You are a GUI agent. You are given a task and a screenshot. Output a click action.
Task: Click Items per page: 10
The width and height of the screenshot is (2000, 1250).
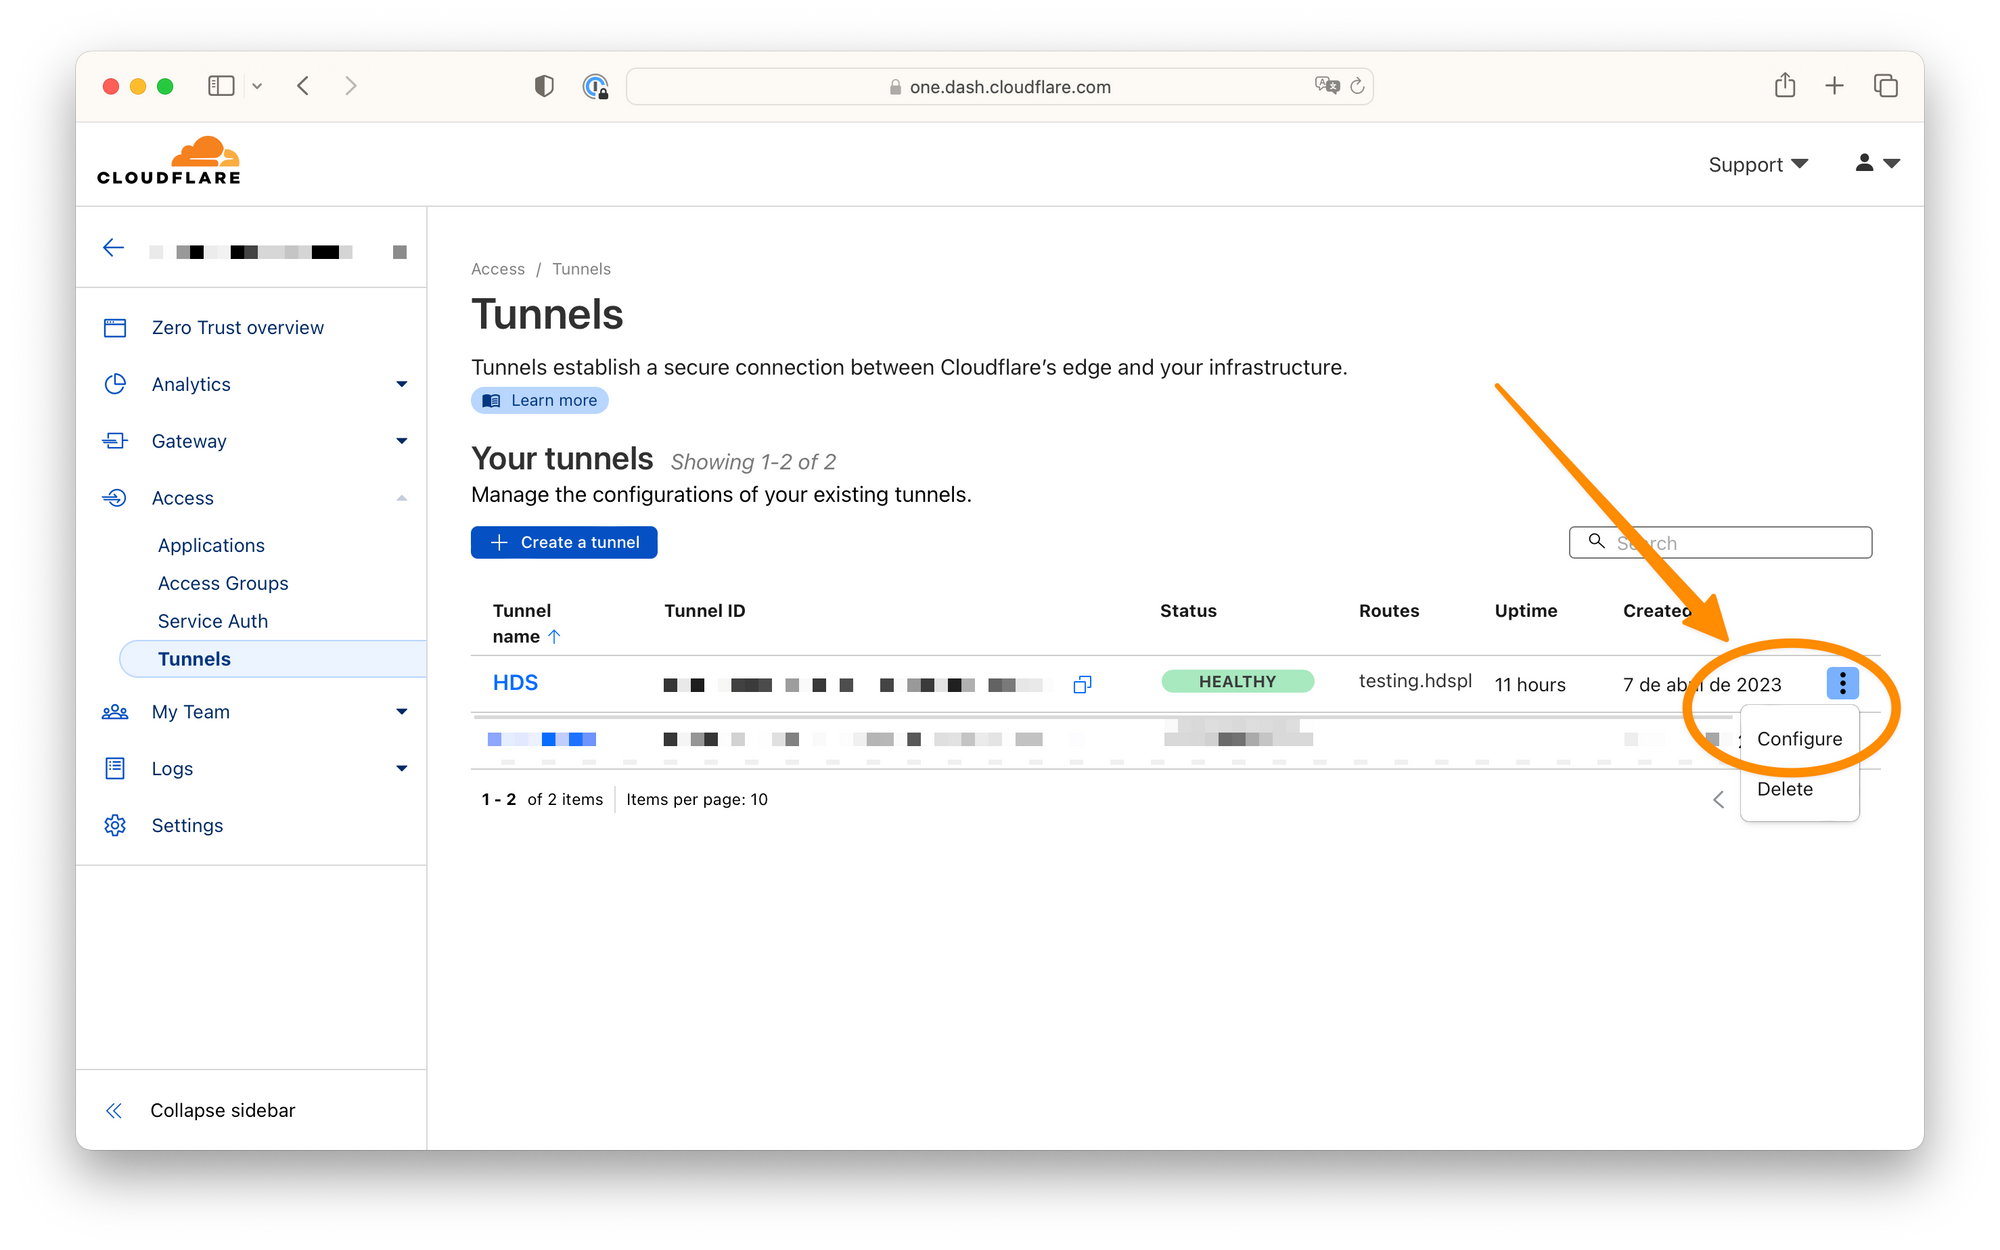point(697,800)
